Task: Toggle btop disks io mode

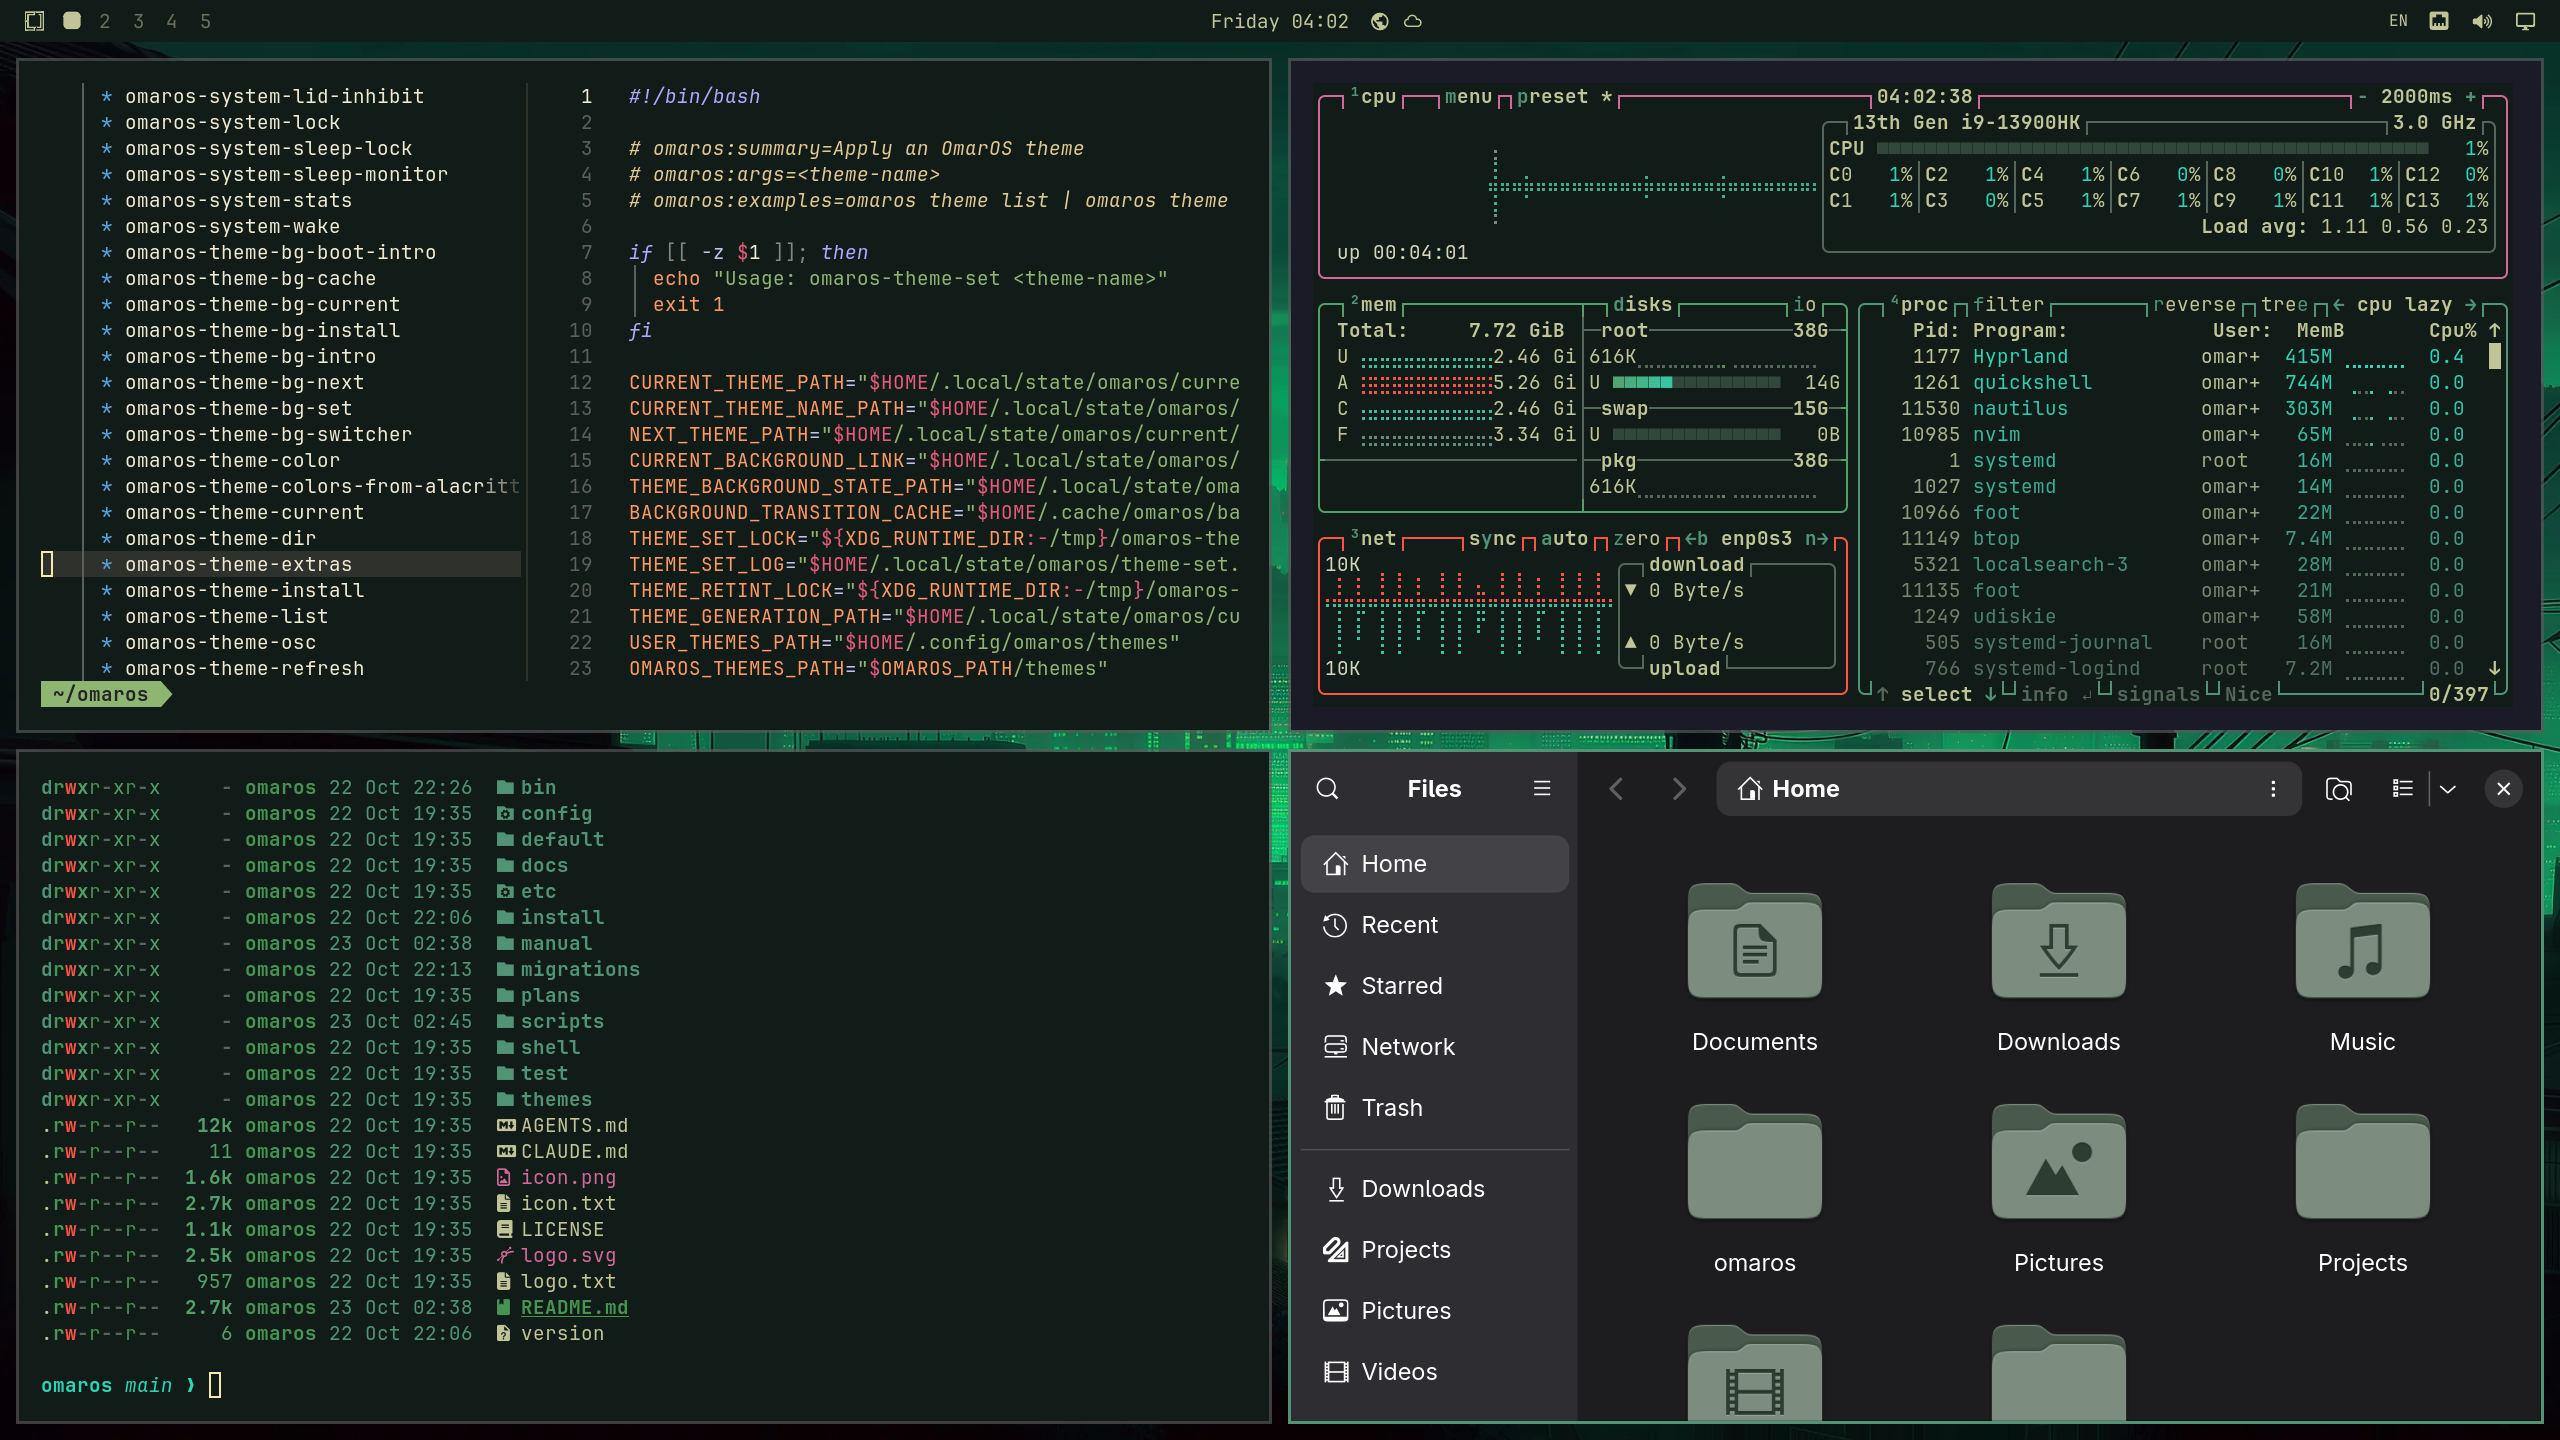Action: click(x=1804, y=305)
